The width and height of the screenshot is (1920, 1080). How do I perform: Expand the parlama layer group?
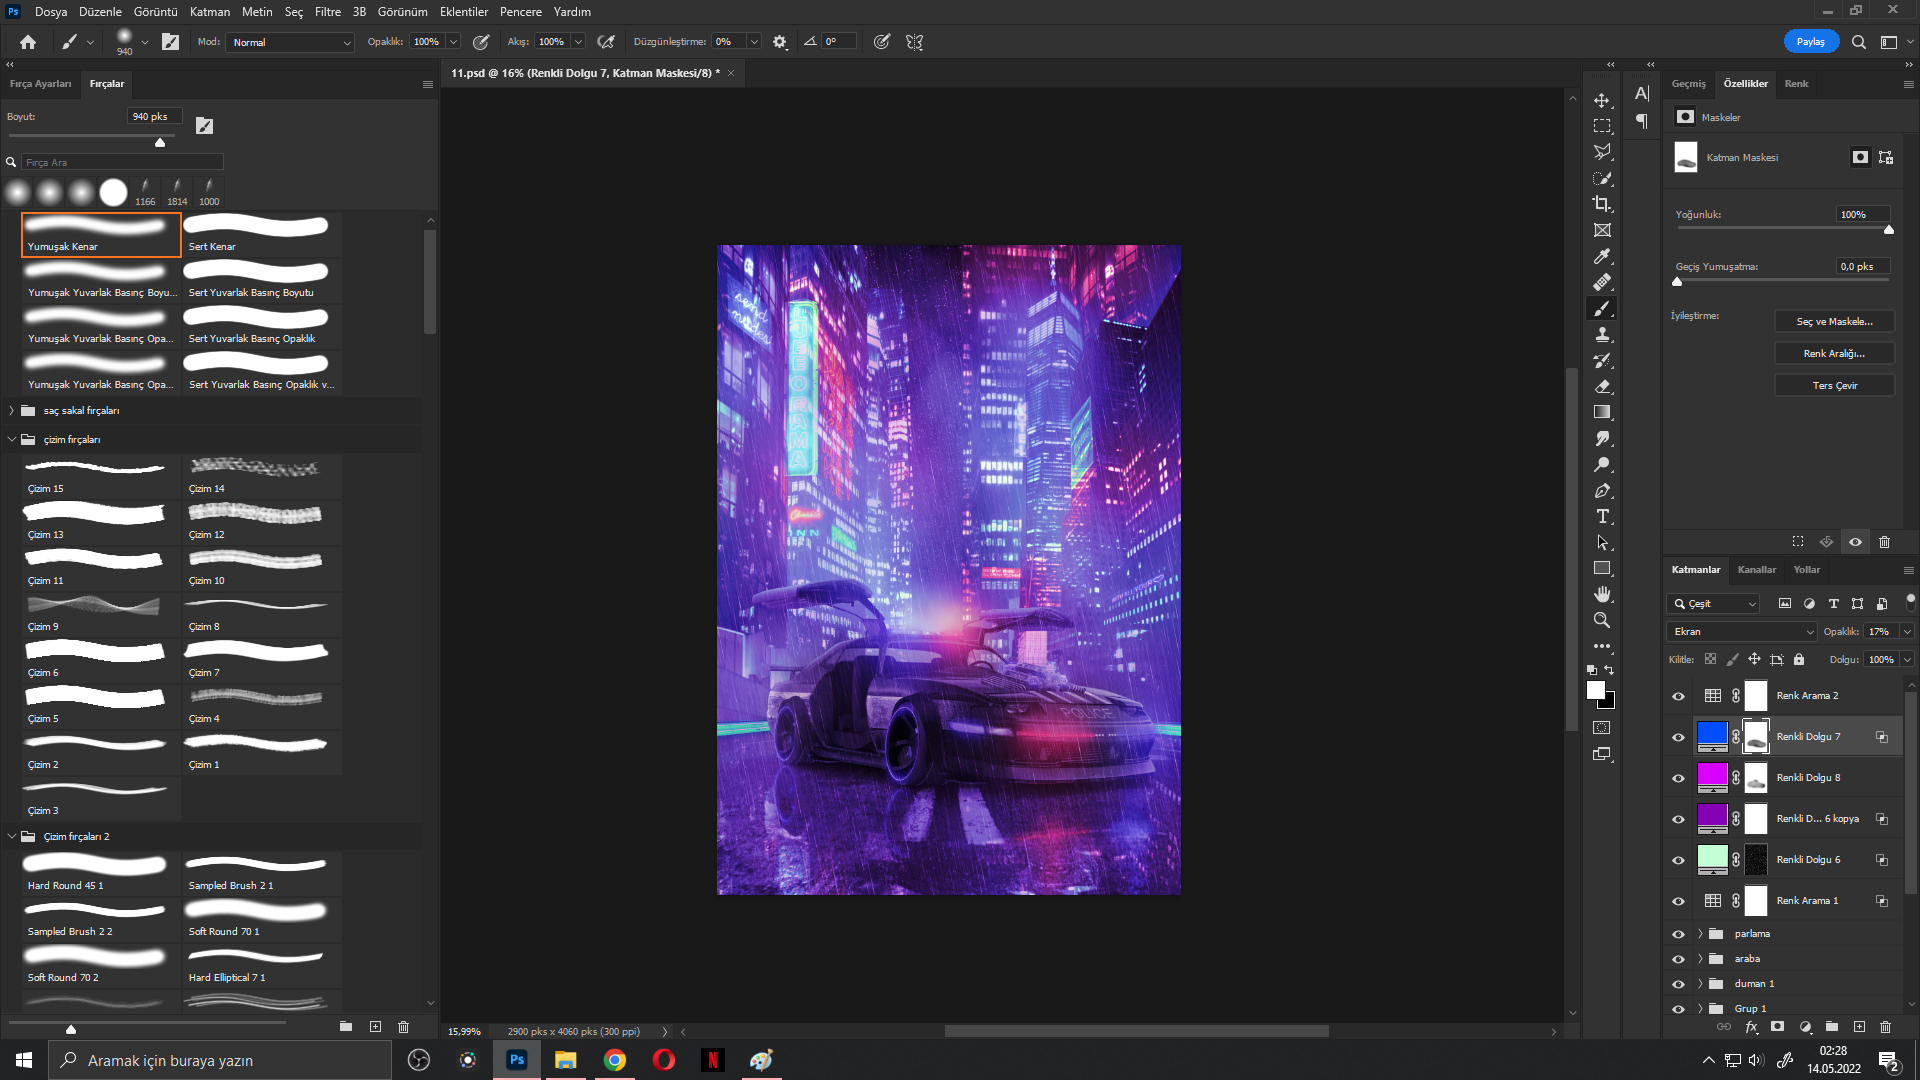coord(1699,934)
